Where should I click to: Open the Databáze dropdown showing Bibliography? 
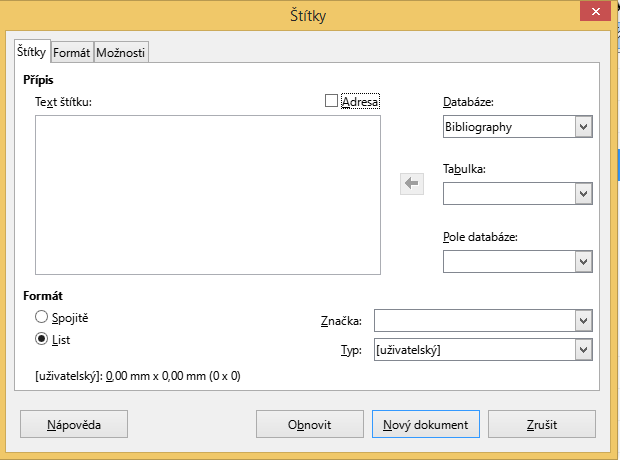point(518,127)
